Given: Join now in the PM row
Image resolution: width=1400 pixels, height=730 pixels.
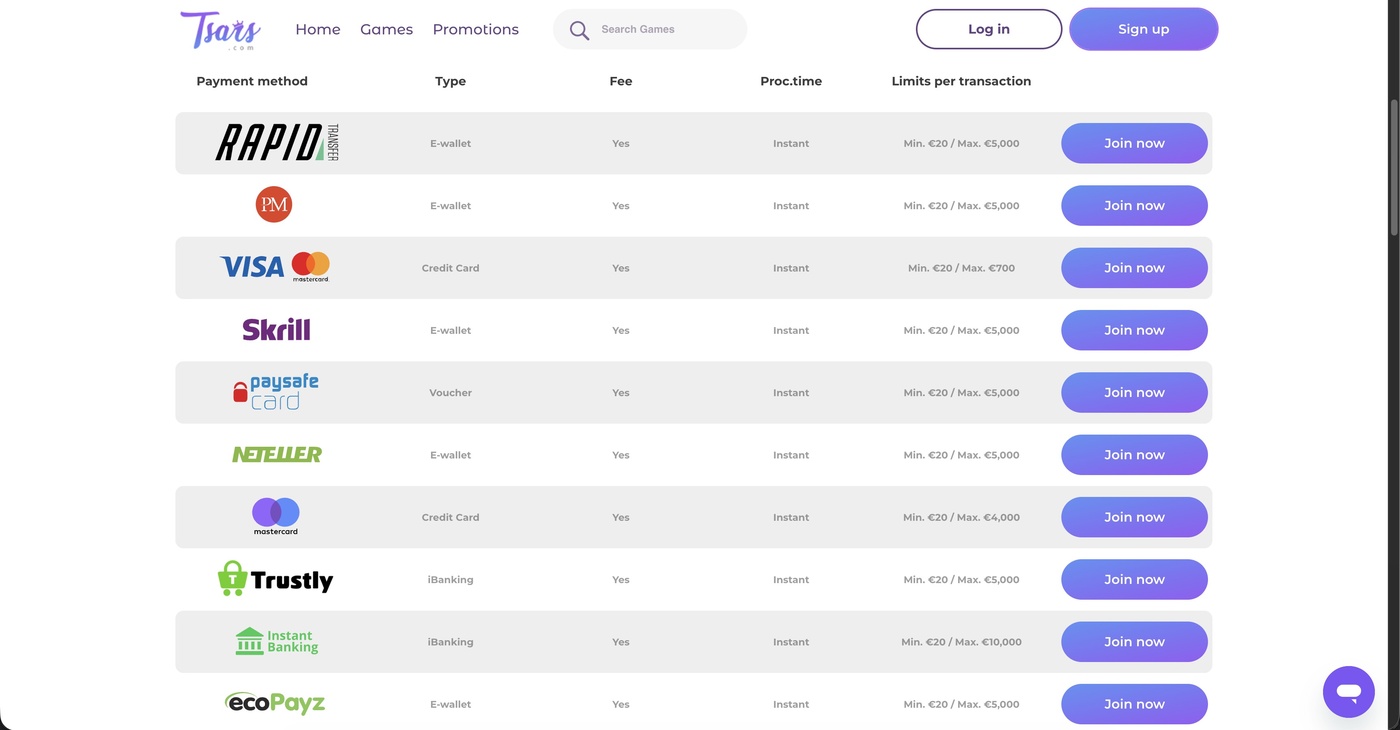Looking at the screenshot, I should (x=1134, y=205).
